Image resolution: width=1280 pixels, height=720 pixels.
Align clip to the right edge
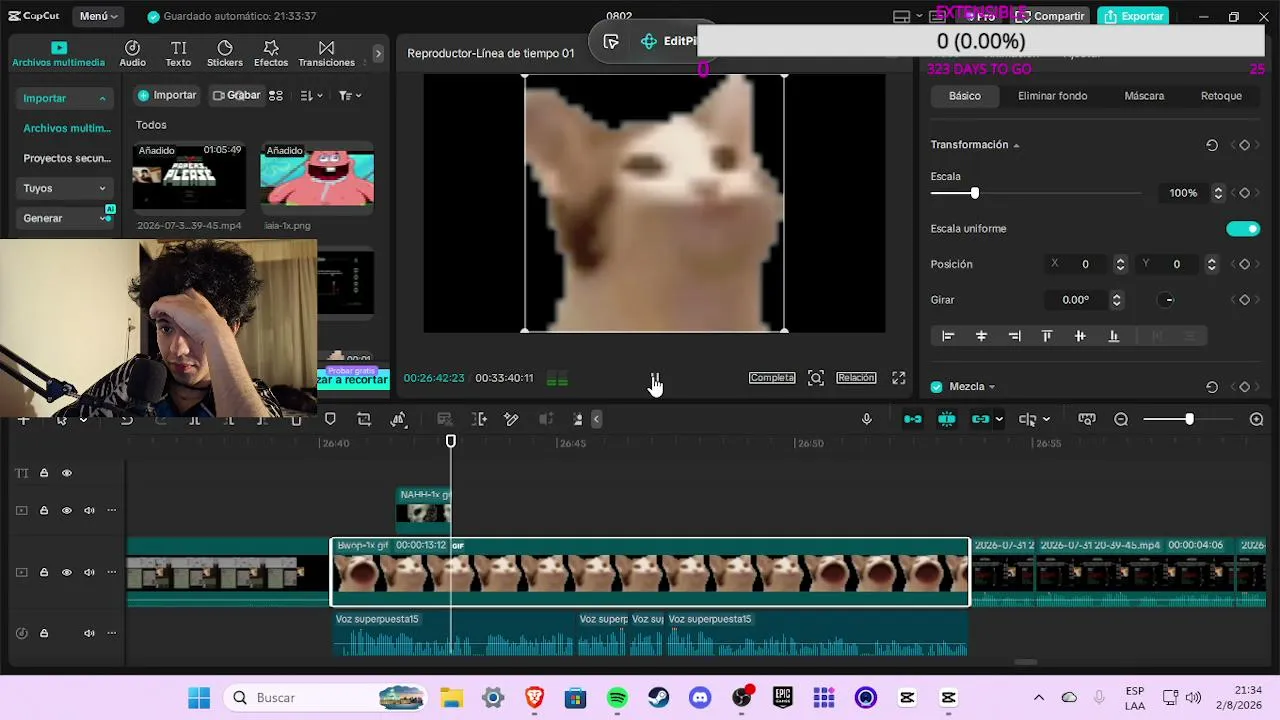coord(1014,336)
